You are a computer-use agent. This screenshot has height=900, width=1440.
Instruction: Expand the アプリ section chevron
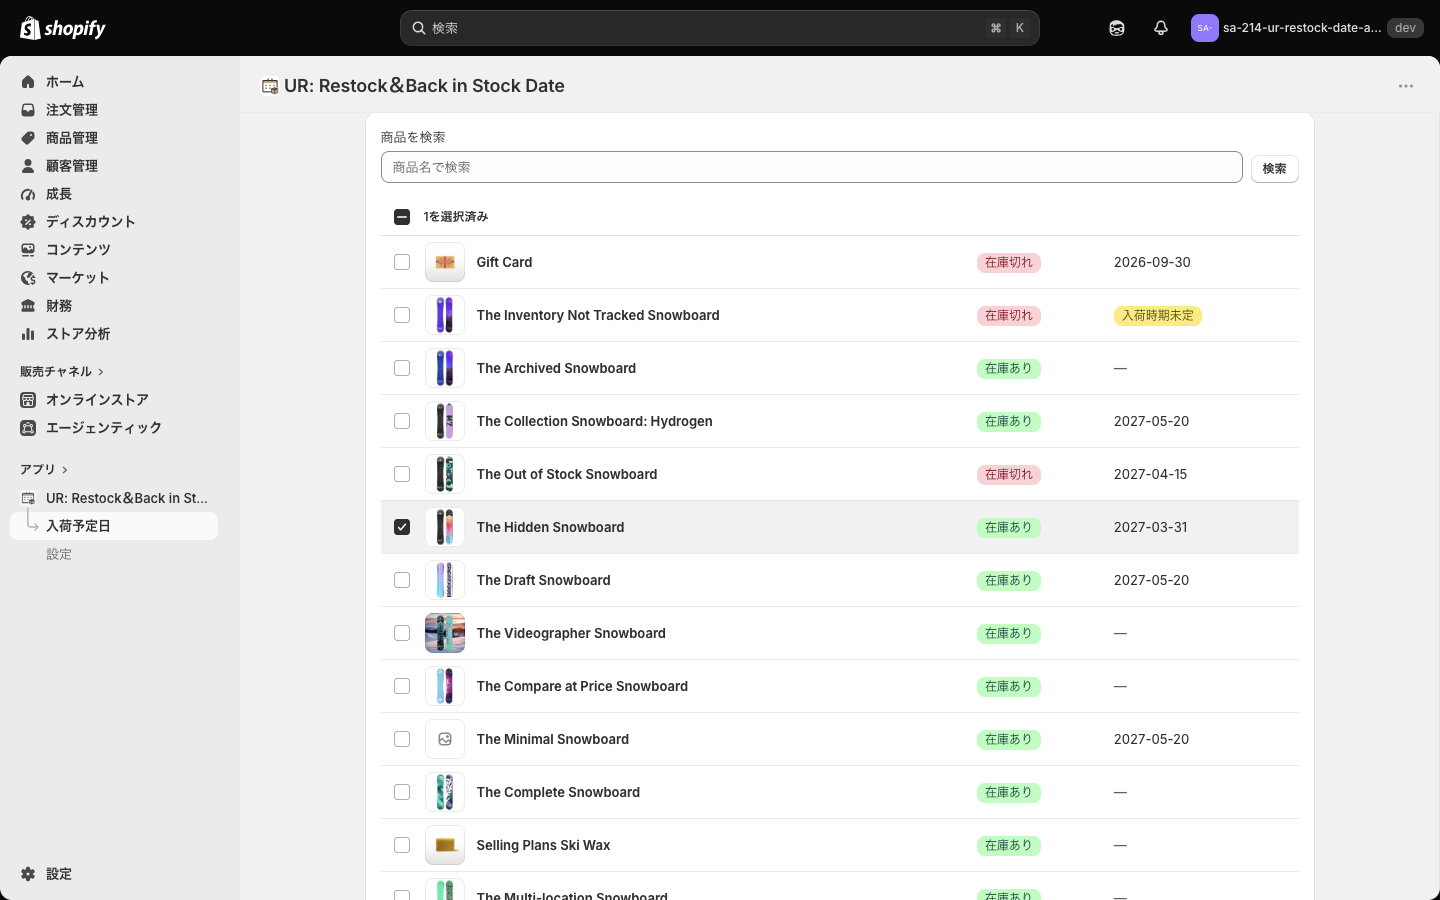pos(65,470)
